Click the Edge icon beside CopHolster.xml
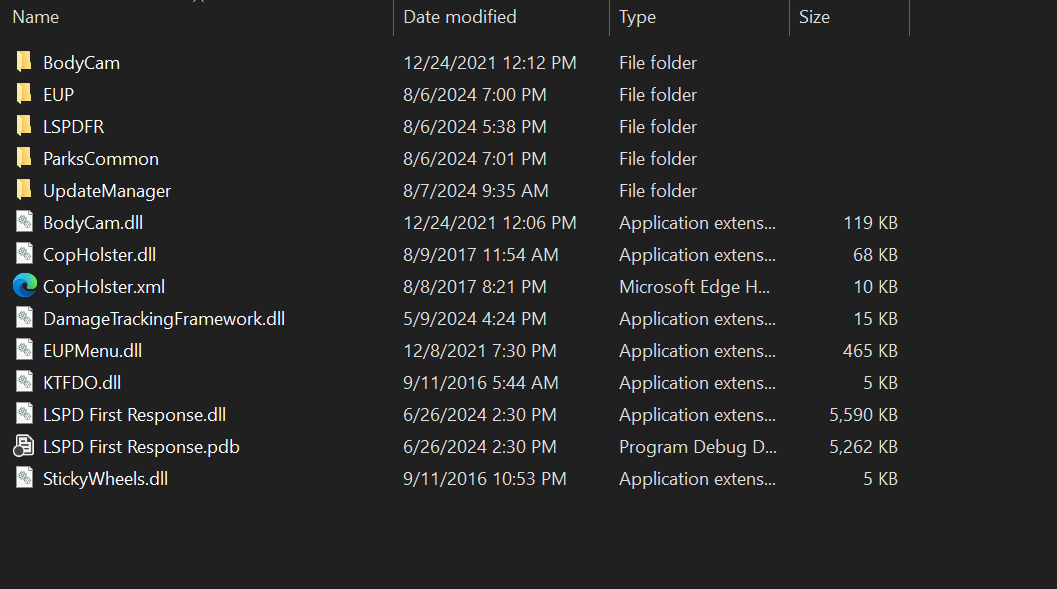Image resolution: width=1057 pixels, height=589 pixels. (x=24, y=287)
